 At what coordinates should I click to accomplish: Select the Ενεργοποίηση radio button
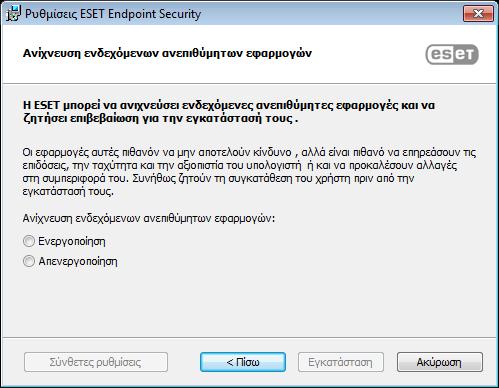coord(29,241)
